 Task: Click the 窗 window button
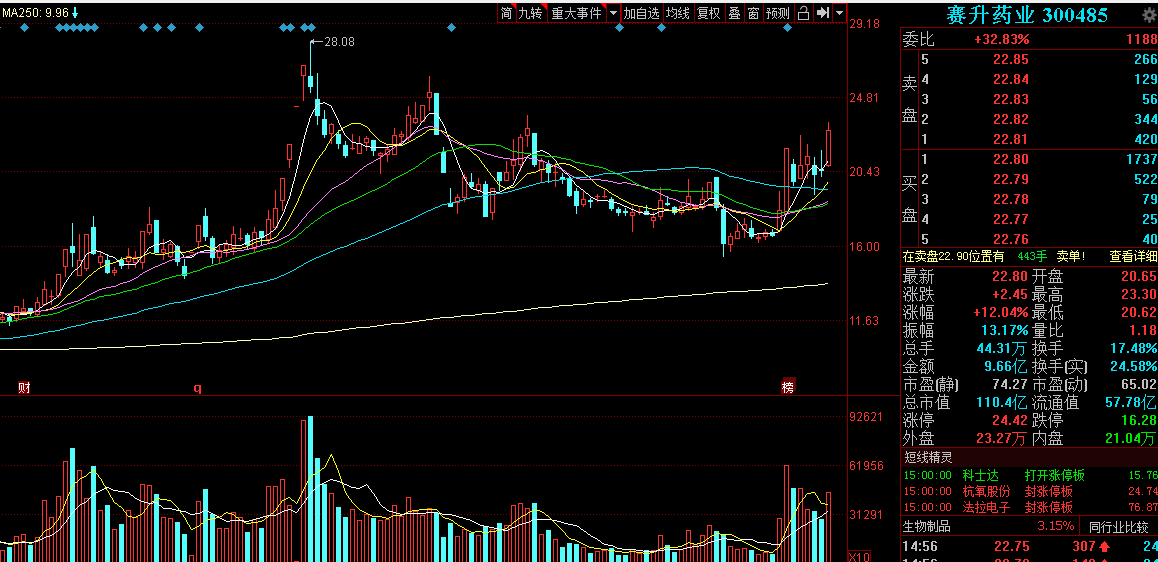pyautogui.click(x=753, y=13)
